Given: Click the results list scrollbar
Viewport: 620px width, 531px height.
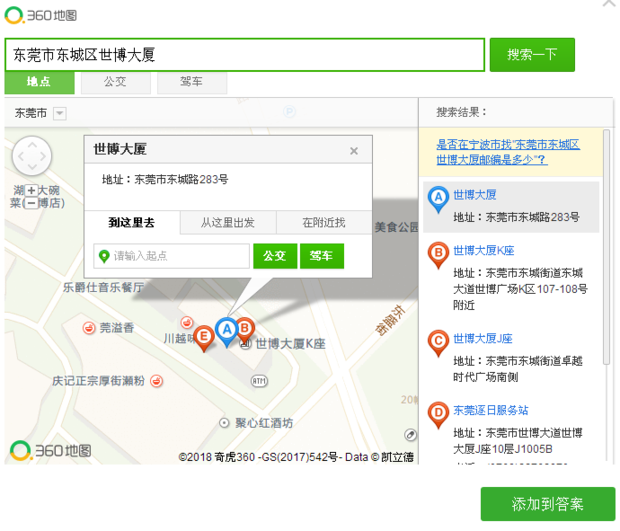Looking at the screenshot, I should pyautogui.click(x=607, y=246).
